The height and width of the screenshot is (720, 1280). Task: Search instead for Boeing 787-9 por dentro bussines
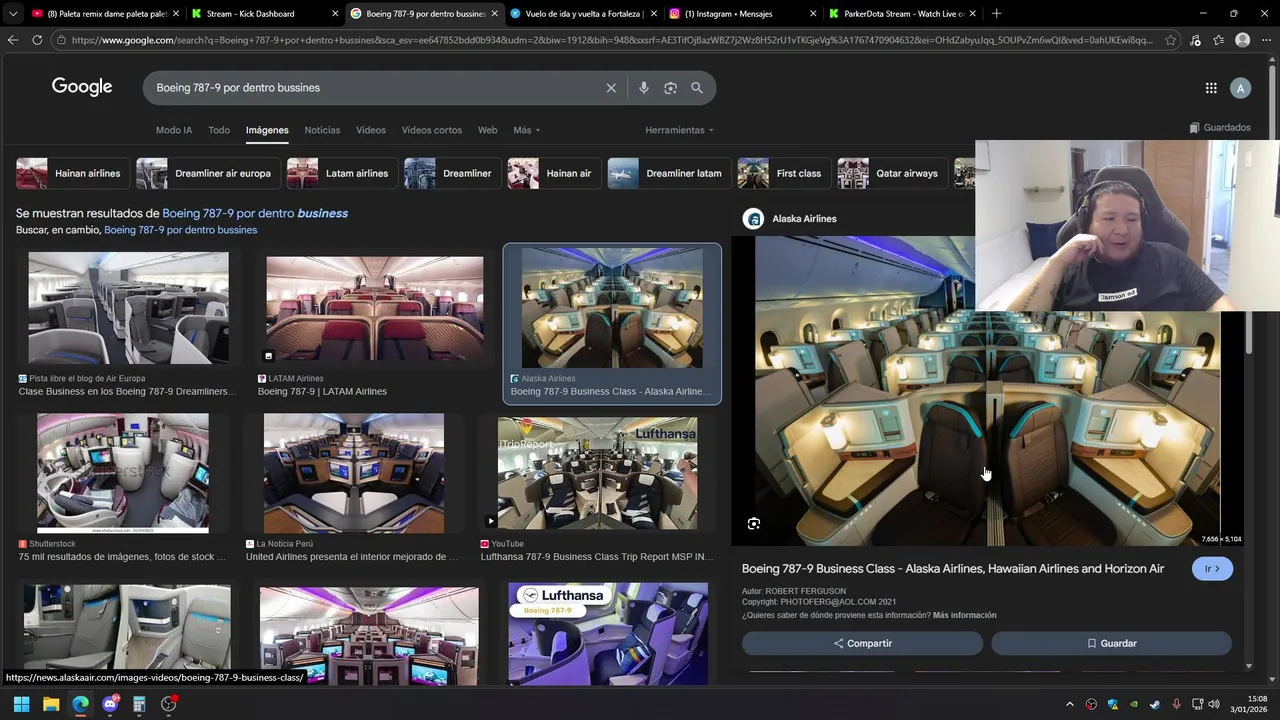pyautogui.click(x=180, y=230)
